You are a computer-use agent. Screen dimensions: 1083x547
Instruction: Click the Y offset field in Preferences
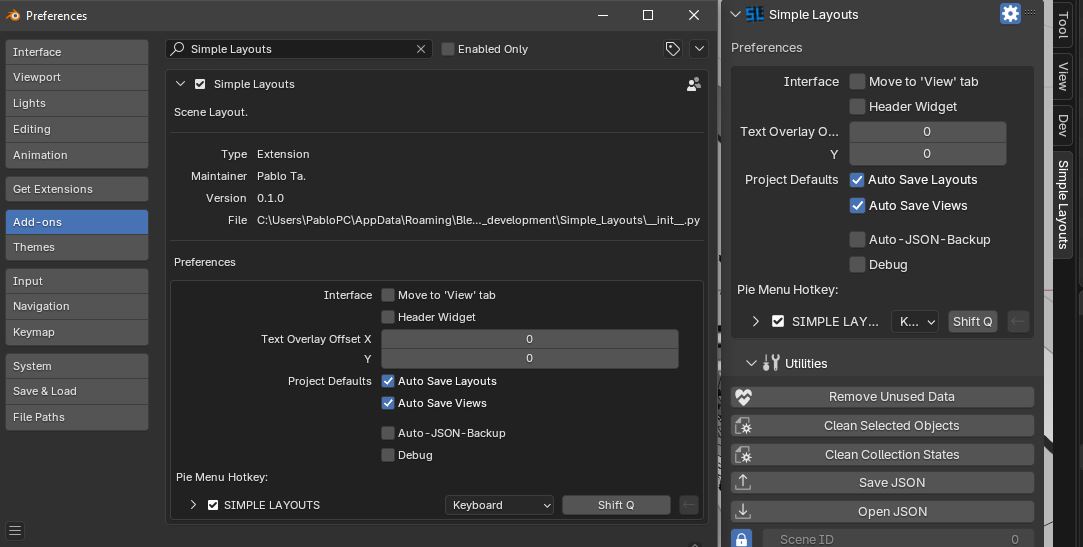pos(530,358)
